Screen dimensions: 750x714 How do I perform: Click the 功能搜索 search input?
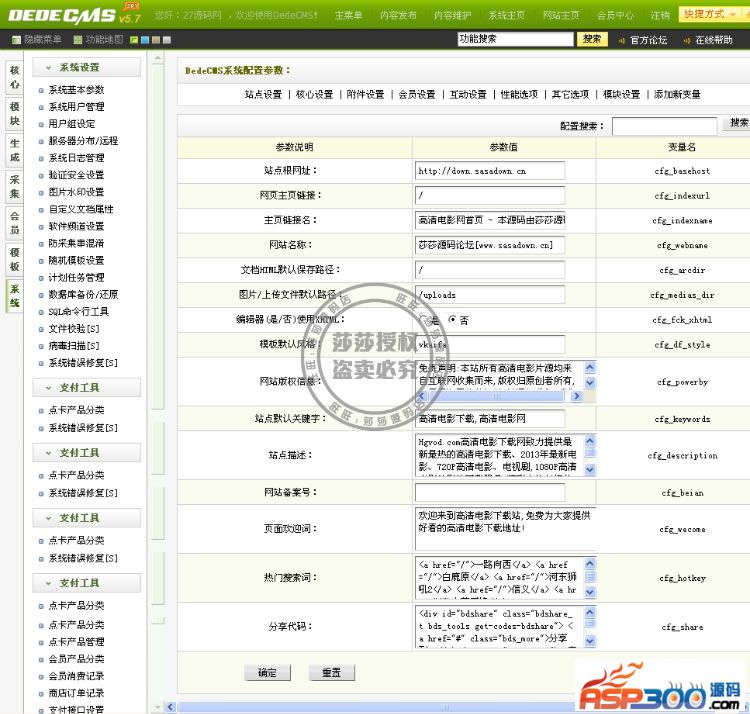pos(515,39)
